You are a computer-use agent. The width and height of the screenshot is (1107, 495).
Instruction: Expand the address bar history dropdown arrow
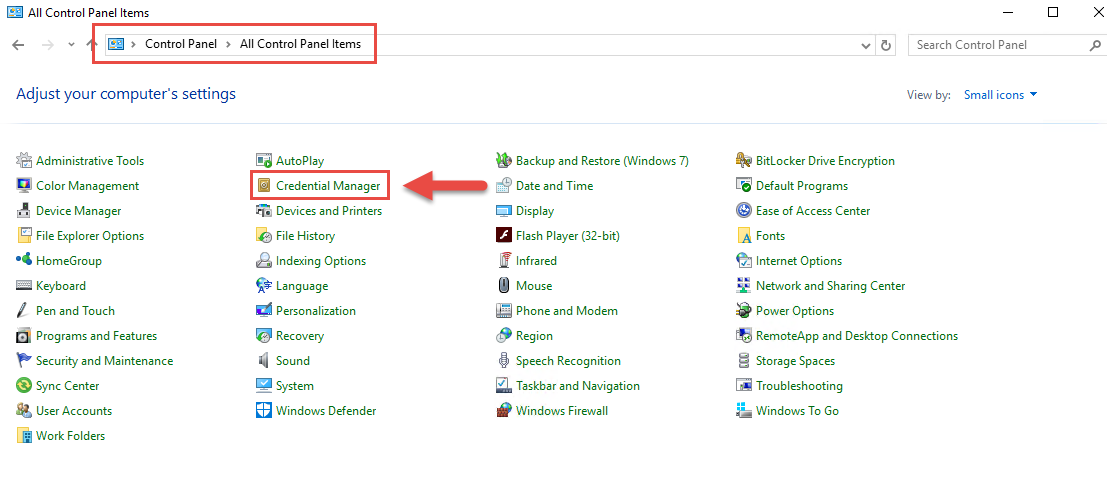pos(866,45)
